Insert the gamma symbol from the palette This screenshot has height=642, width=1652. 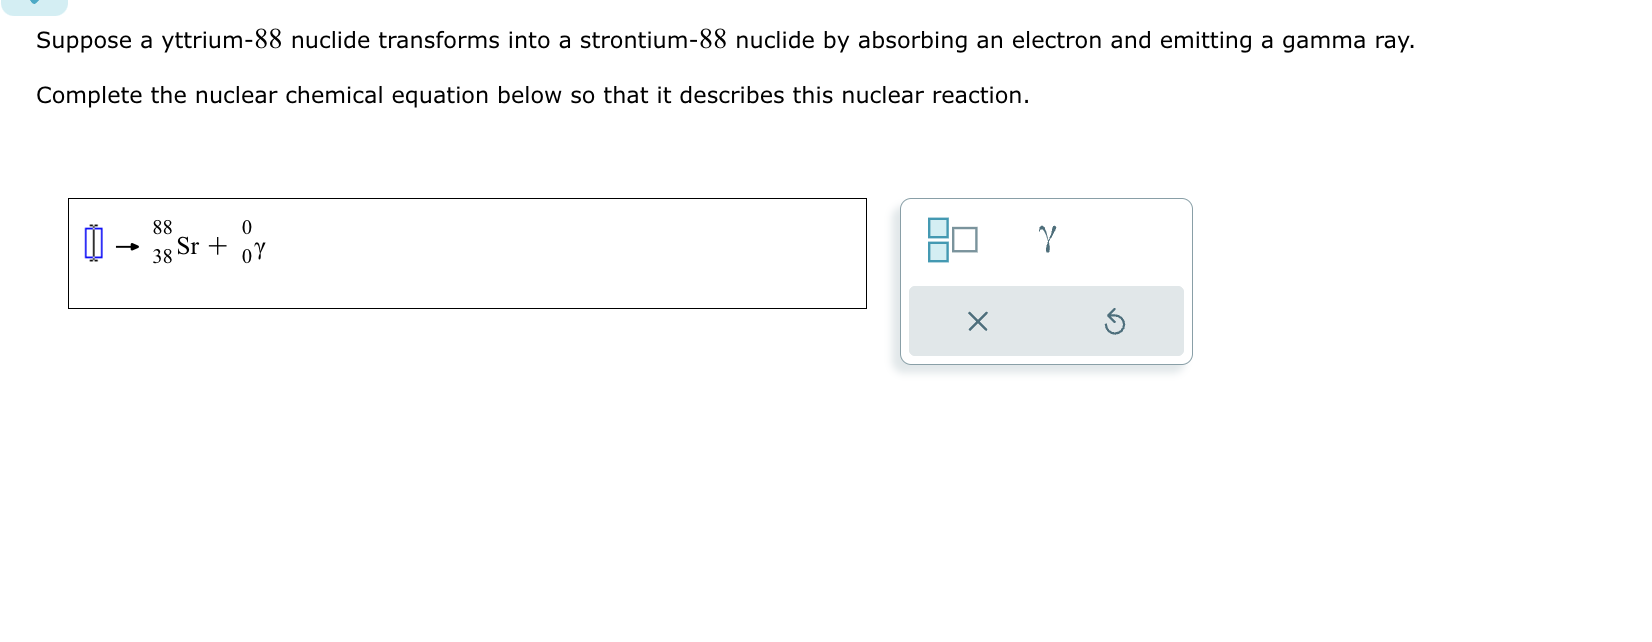(1046, 236)
